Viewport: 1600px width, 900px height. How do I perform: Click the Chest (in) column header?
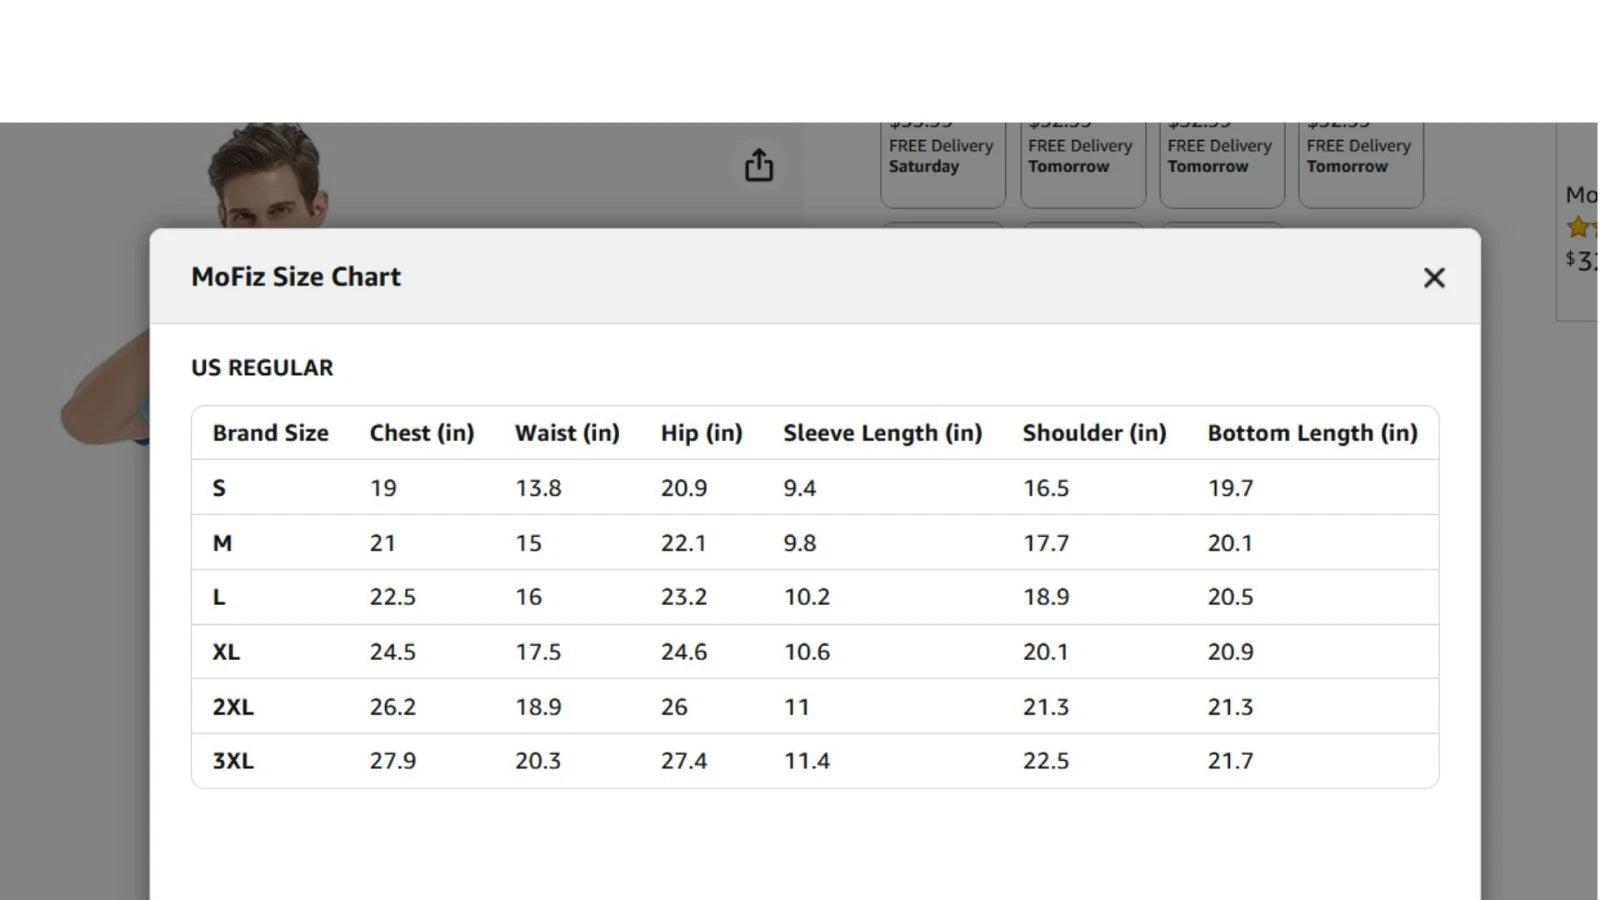click(421, 433)
